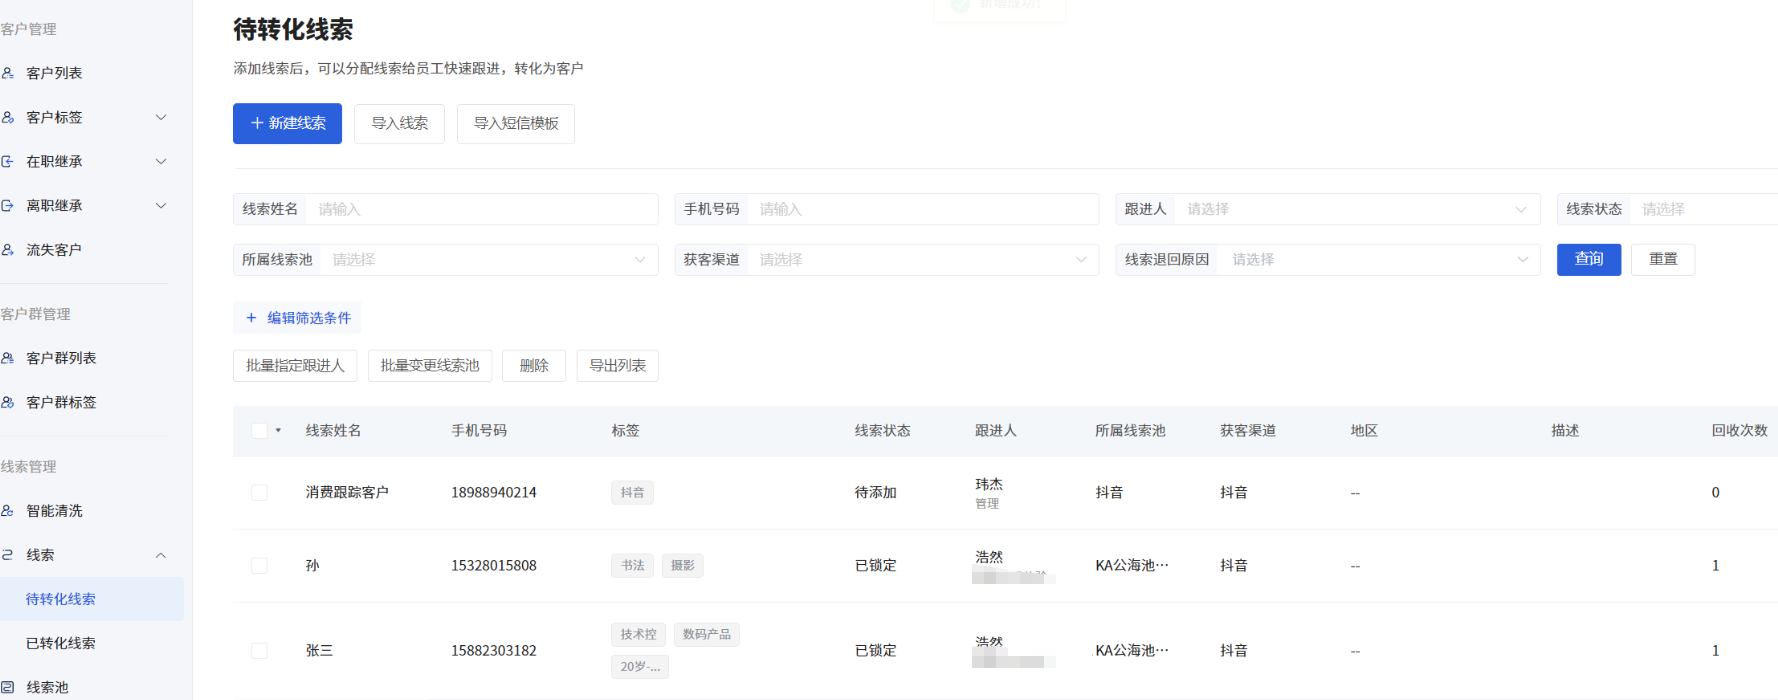This screenshot has height=700, width=1778.
Task: Open the 线索状态 filter dropdown
Action: (x=1668, y=209)
